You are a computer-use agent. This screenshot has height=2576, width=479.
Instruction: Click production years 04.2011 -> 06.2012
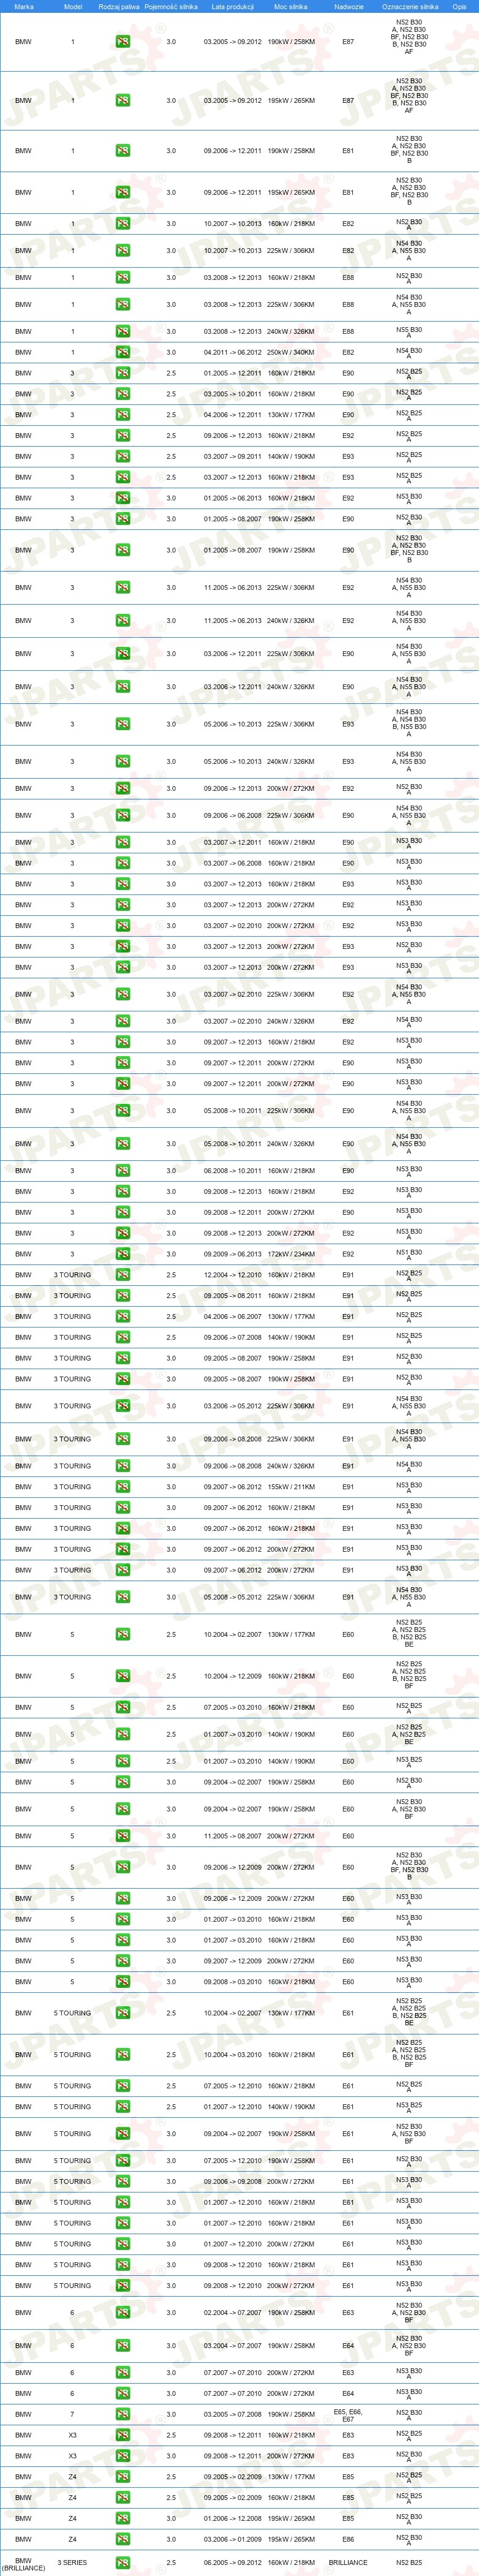[232, 353]
